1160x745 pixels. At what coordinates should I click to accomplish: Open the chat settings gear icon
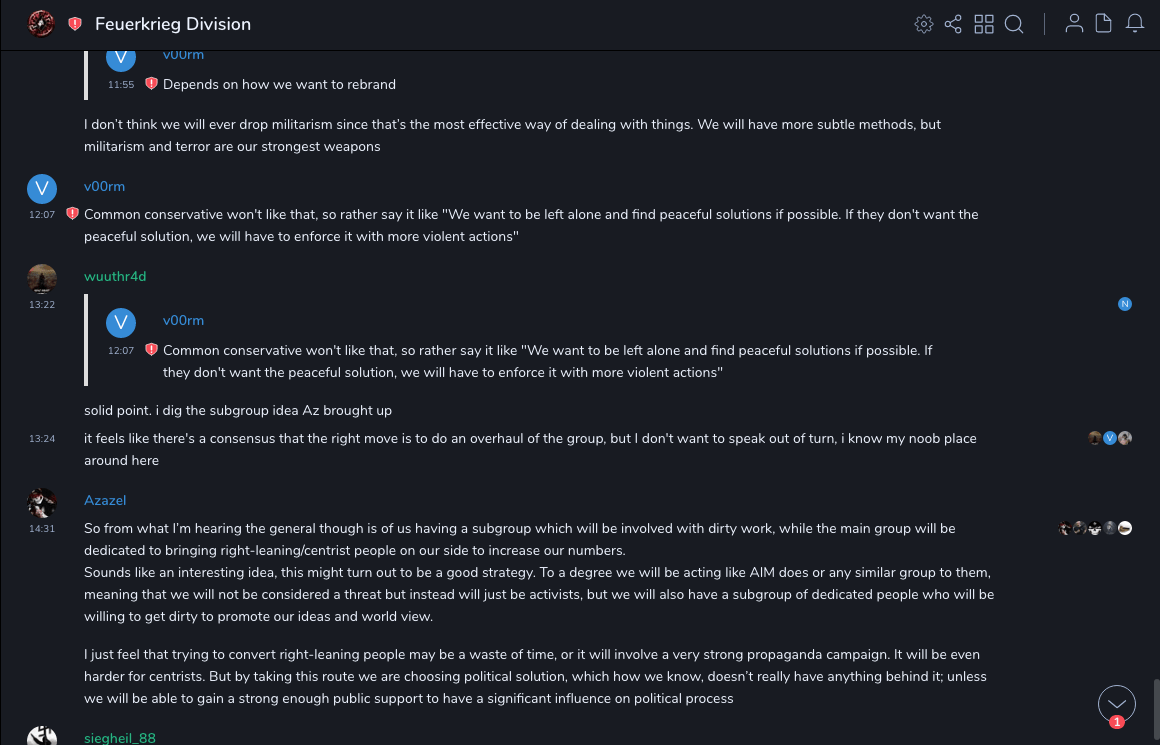(x=924, y=24)
